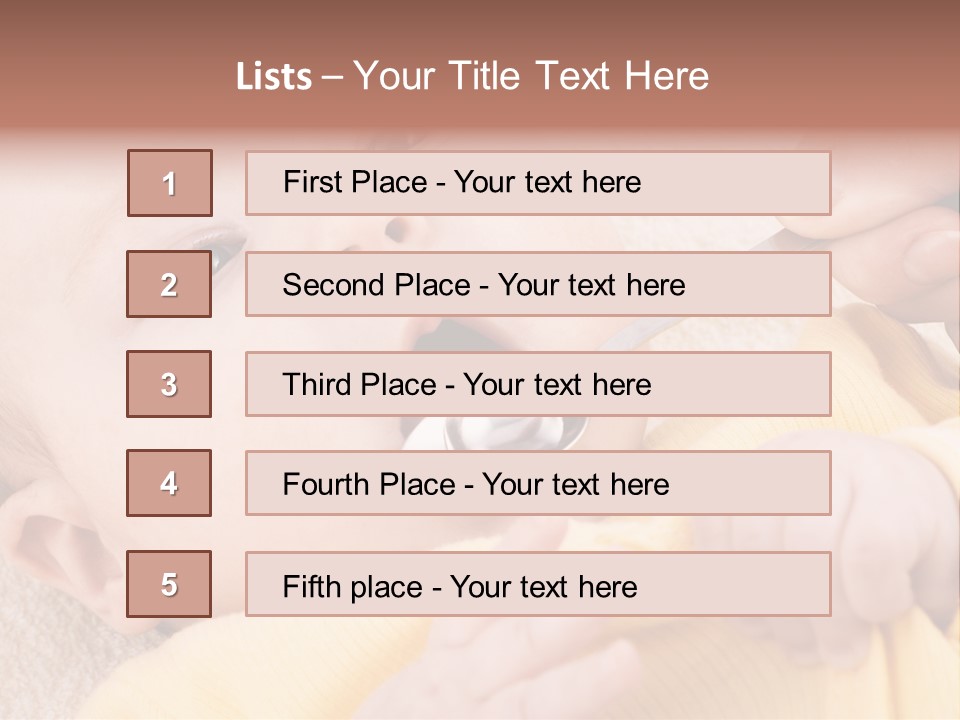
Task: Click the bold word 'Lists' in title
Action: click(274, 77)
